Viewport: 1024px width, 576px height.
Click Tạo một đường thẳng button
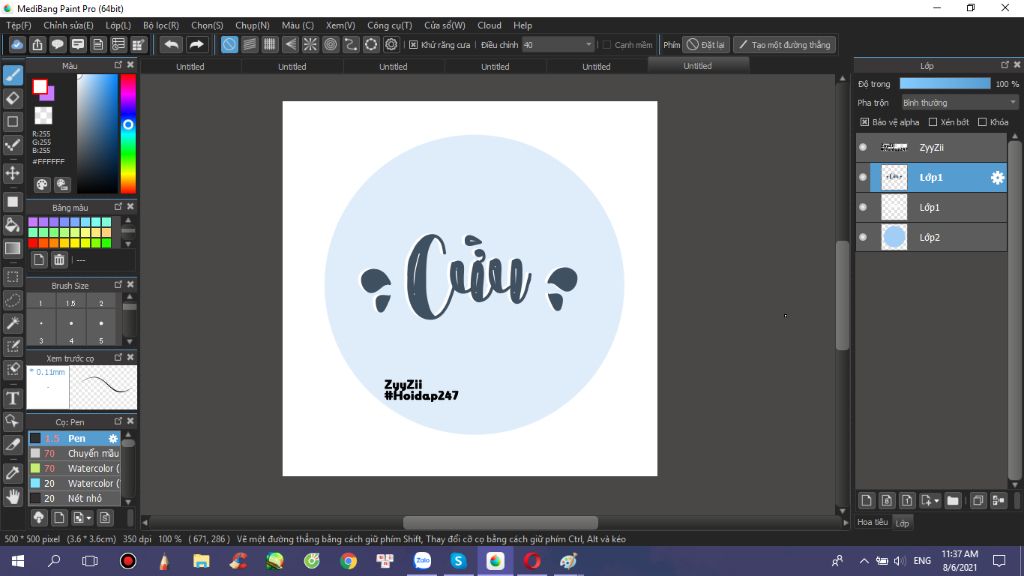point(784,45)
